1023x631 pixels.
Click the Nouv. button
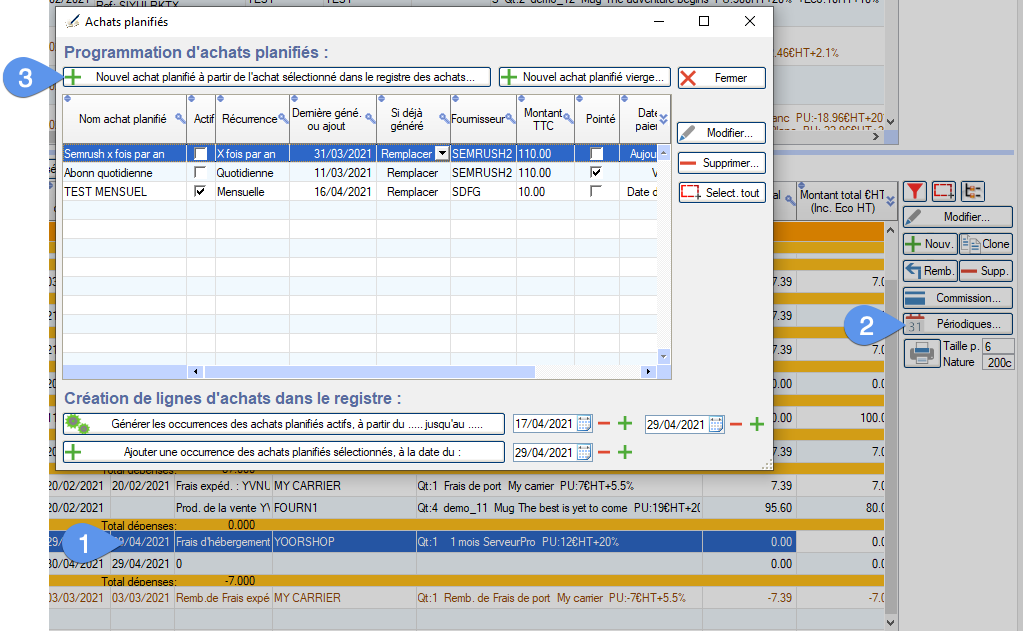tap(930, 244)
